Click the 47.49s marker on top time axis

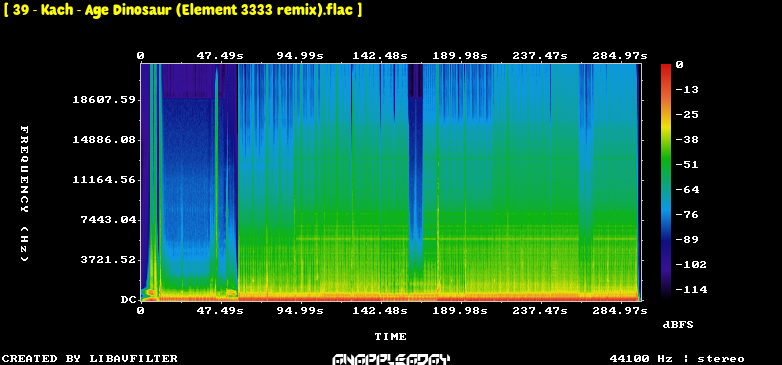point(220,56)
